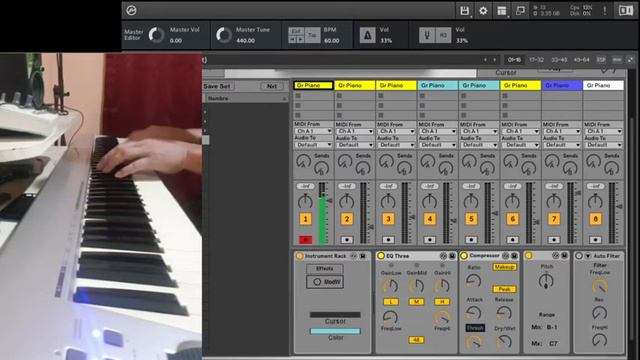The image size is (640, 360).
Task: Click the Pitch device hot-swap icon
Action: [556, 256]
